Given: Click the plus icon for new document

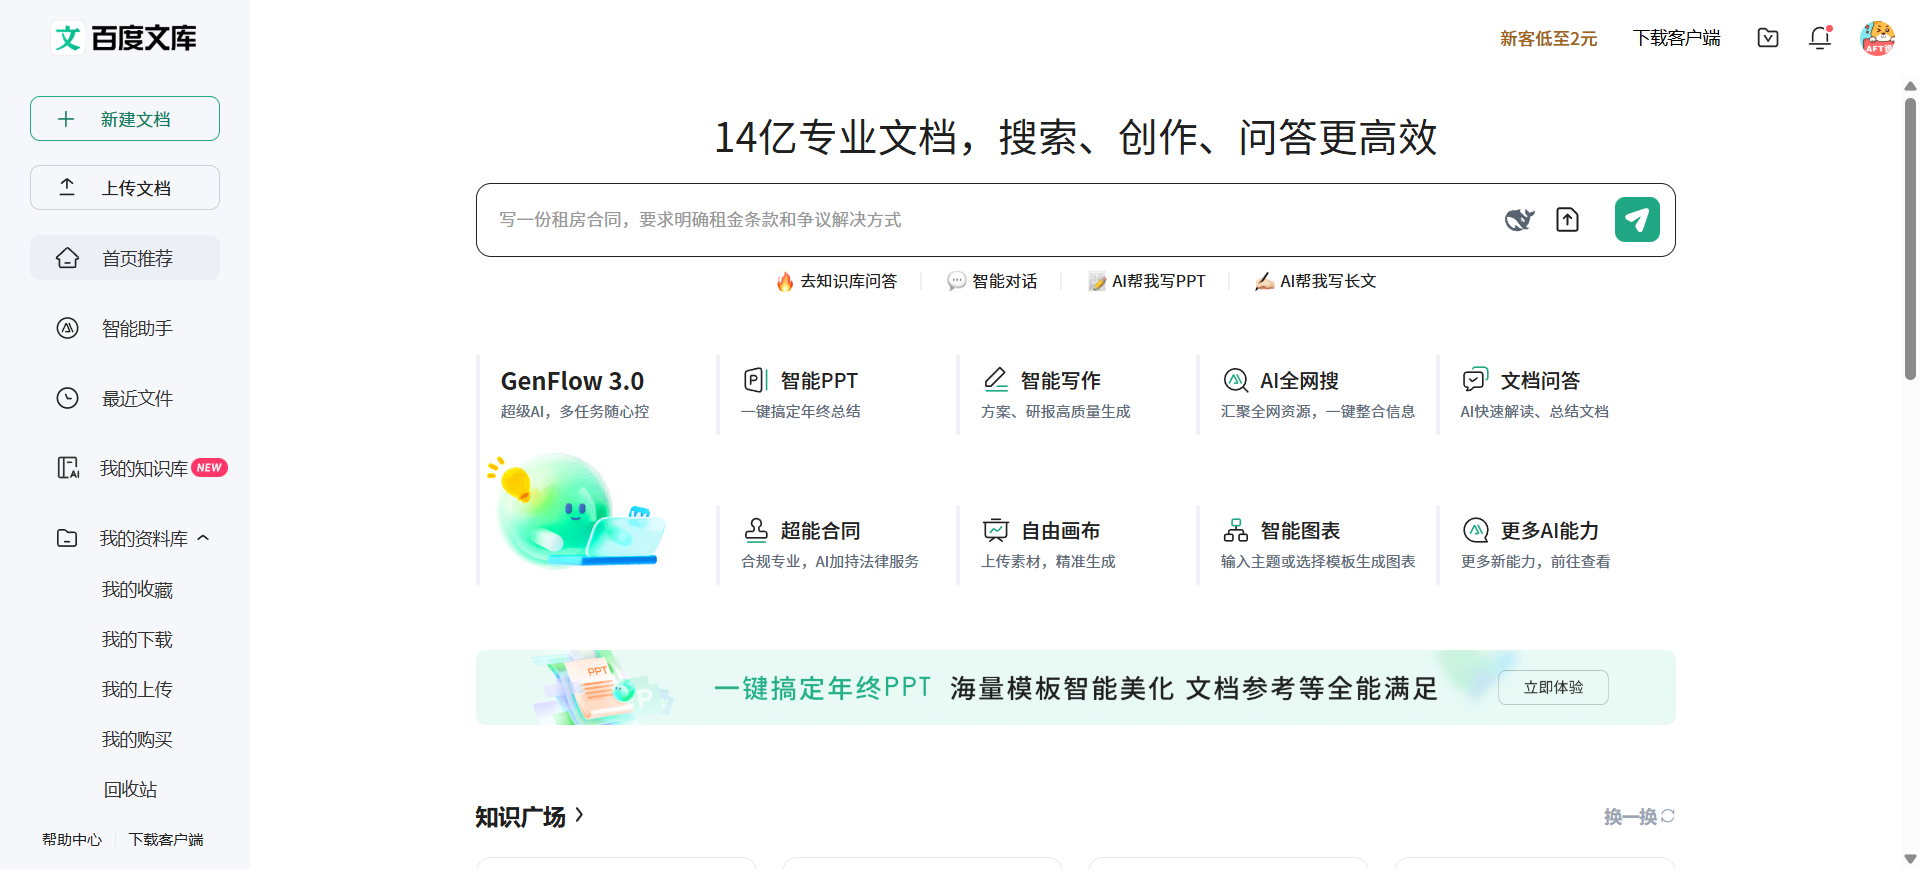Looking at the screenshot, I should click(x=66, y=119).
